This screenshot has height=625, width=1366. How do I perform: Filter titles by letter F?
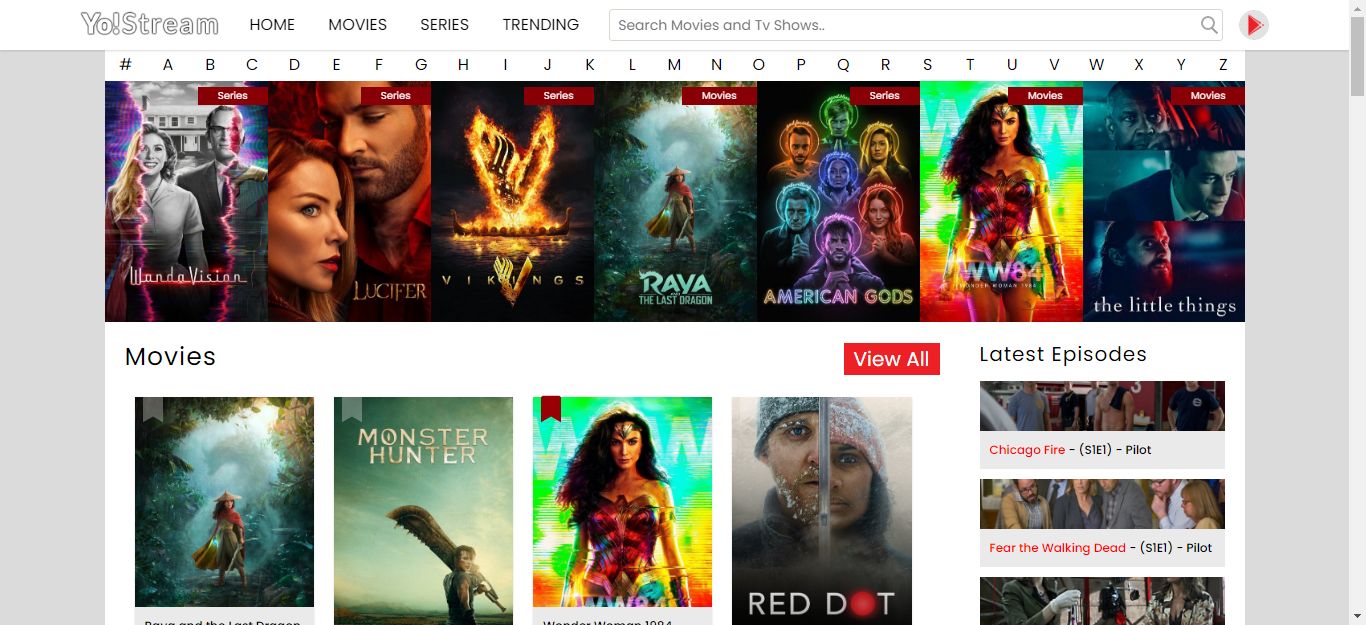pyautogui.click(x=379, y=65)
